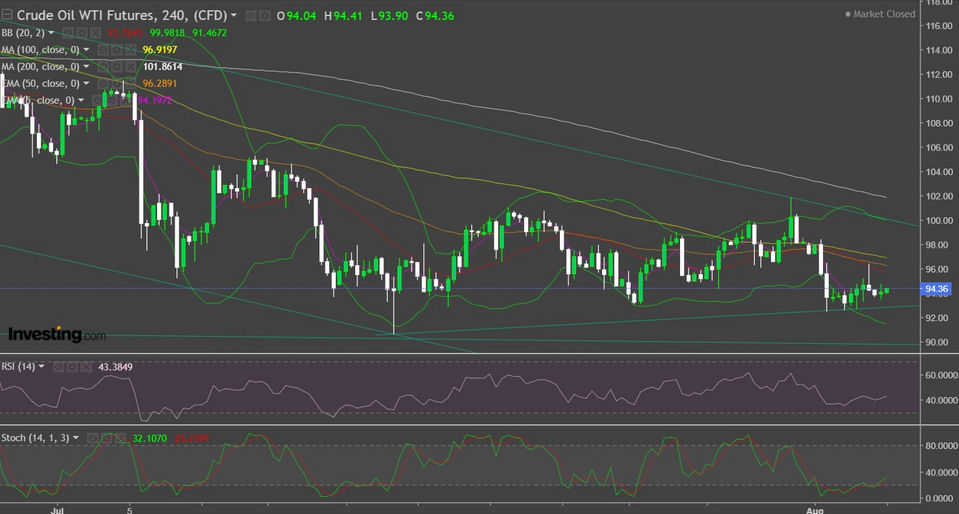Click the MA (100, close, 0) label
Image resolution: width=959 pixels, height=514 pixels.
tap(40, 50)
